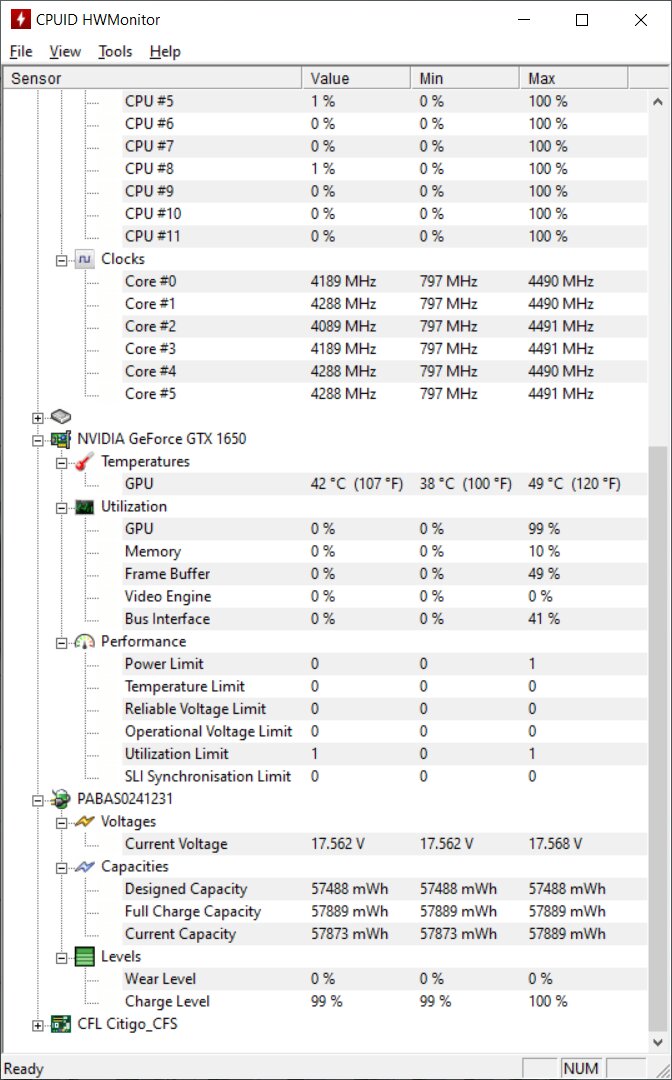Click the CFL Citigo_CFS motherboard icon

click(x=60, y=1024)
